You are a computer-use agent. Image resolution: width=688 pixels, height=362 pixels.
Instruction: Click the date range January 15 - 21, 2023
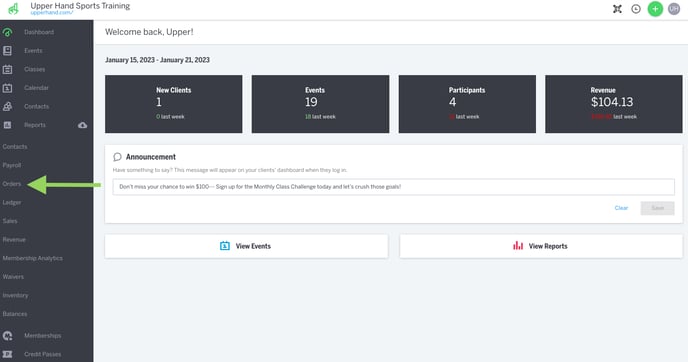click(x=158, y=60)
